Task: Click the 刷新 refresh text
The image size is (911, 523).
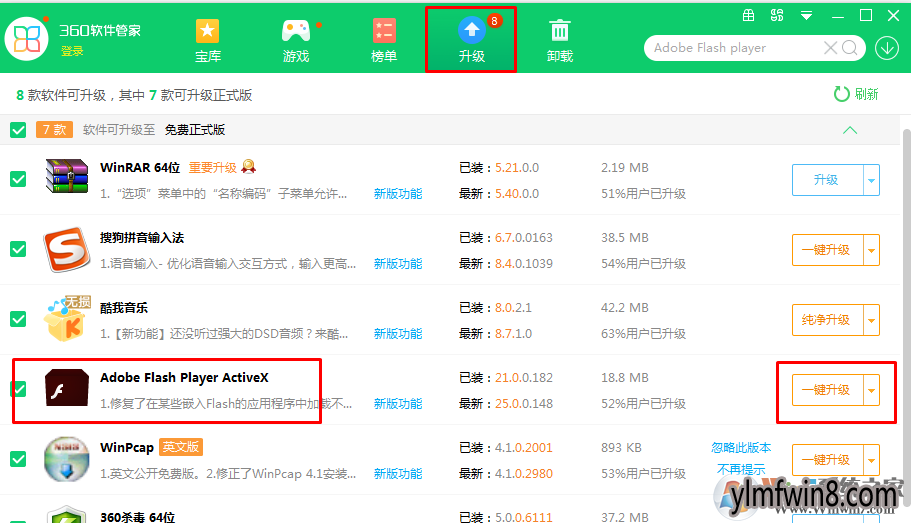Action: click(866, 94)
